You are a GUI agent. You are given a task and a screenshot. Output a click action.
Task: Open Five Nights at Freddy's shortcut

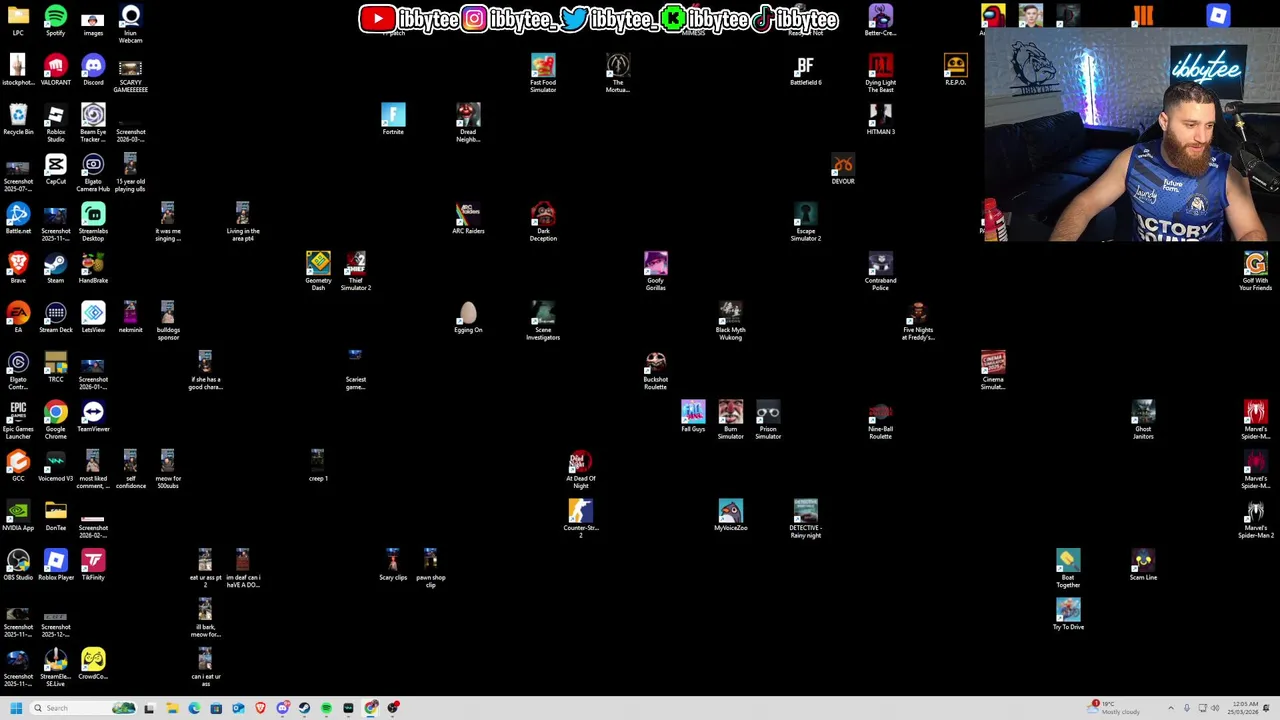(918, 321)
